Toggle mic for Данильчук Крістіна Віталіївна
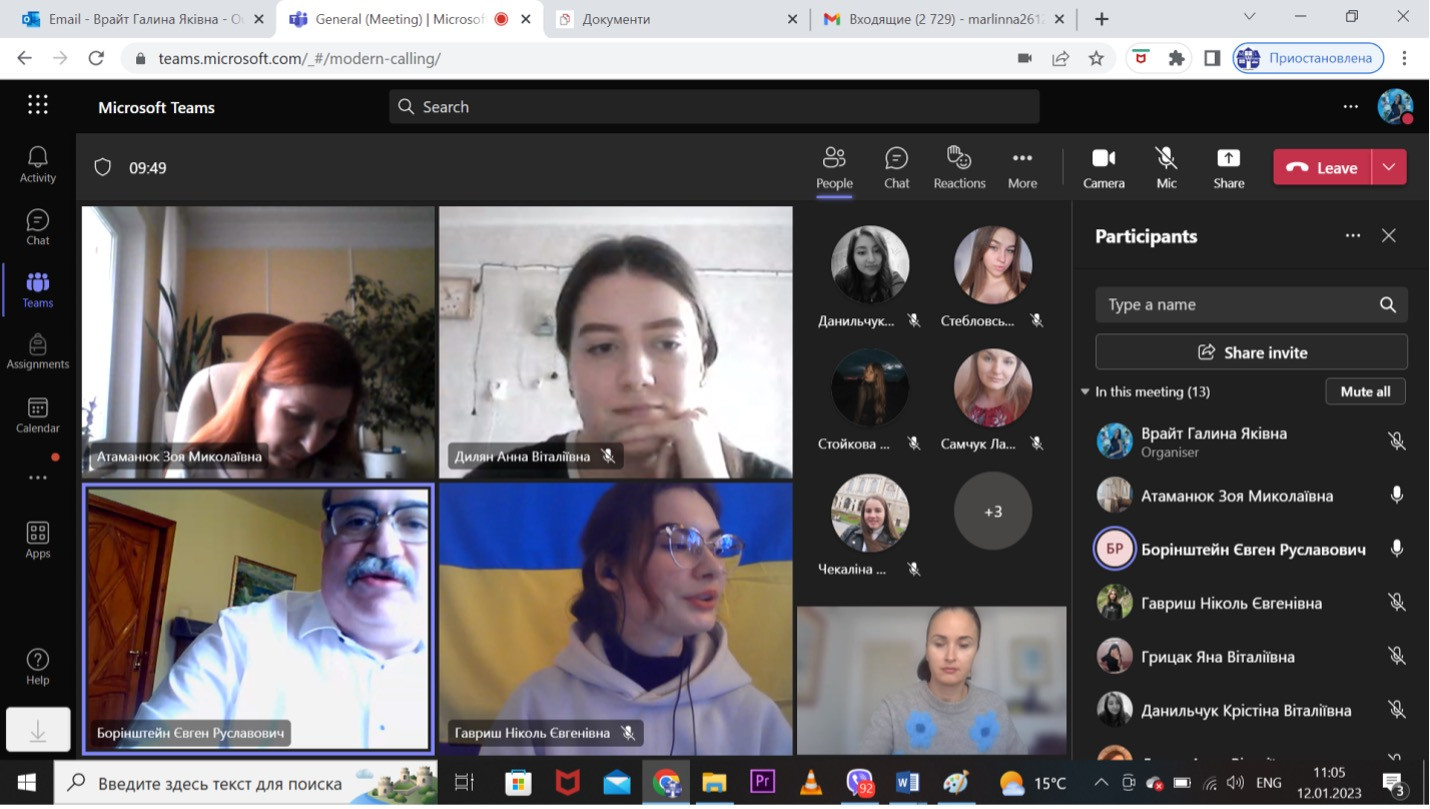This screenshot has height=809, width=1430. pos(1396,710)
